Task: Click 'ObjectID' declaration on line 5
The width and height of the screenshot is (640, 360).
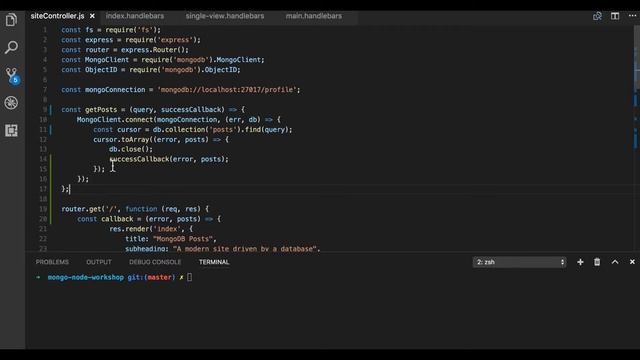Action: 101,70
